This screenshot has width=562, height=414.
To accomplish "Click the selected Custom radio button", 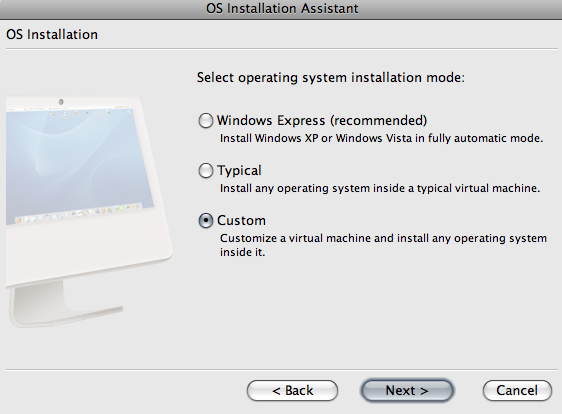I will (x=206, y=220).
